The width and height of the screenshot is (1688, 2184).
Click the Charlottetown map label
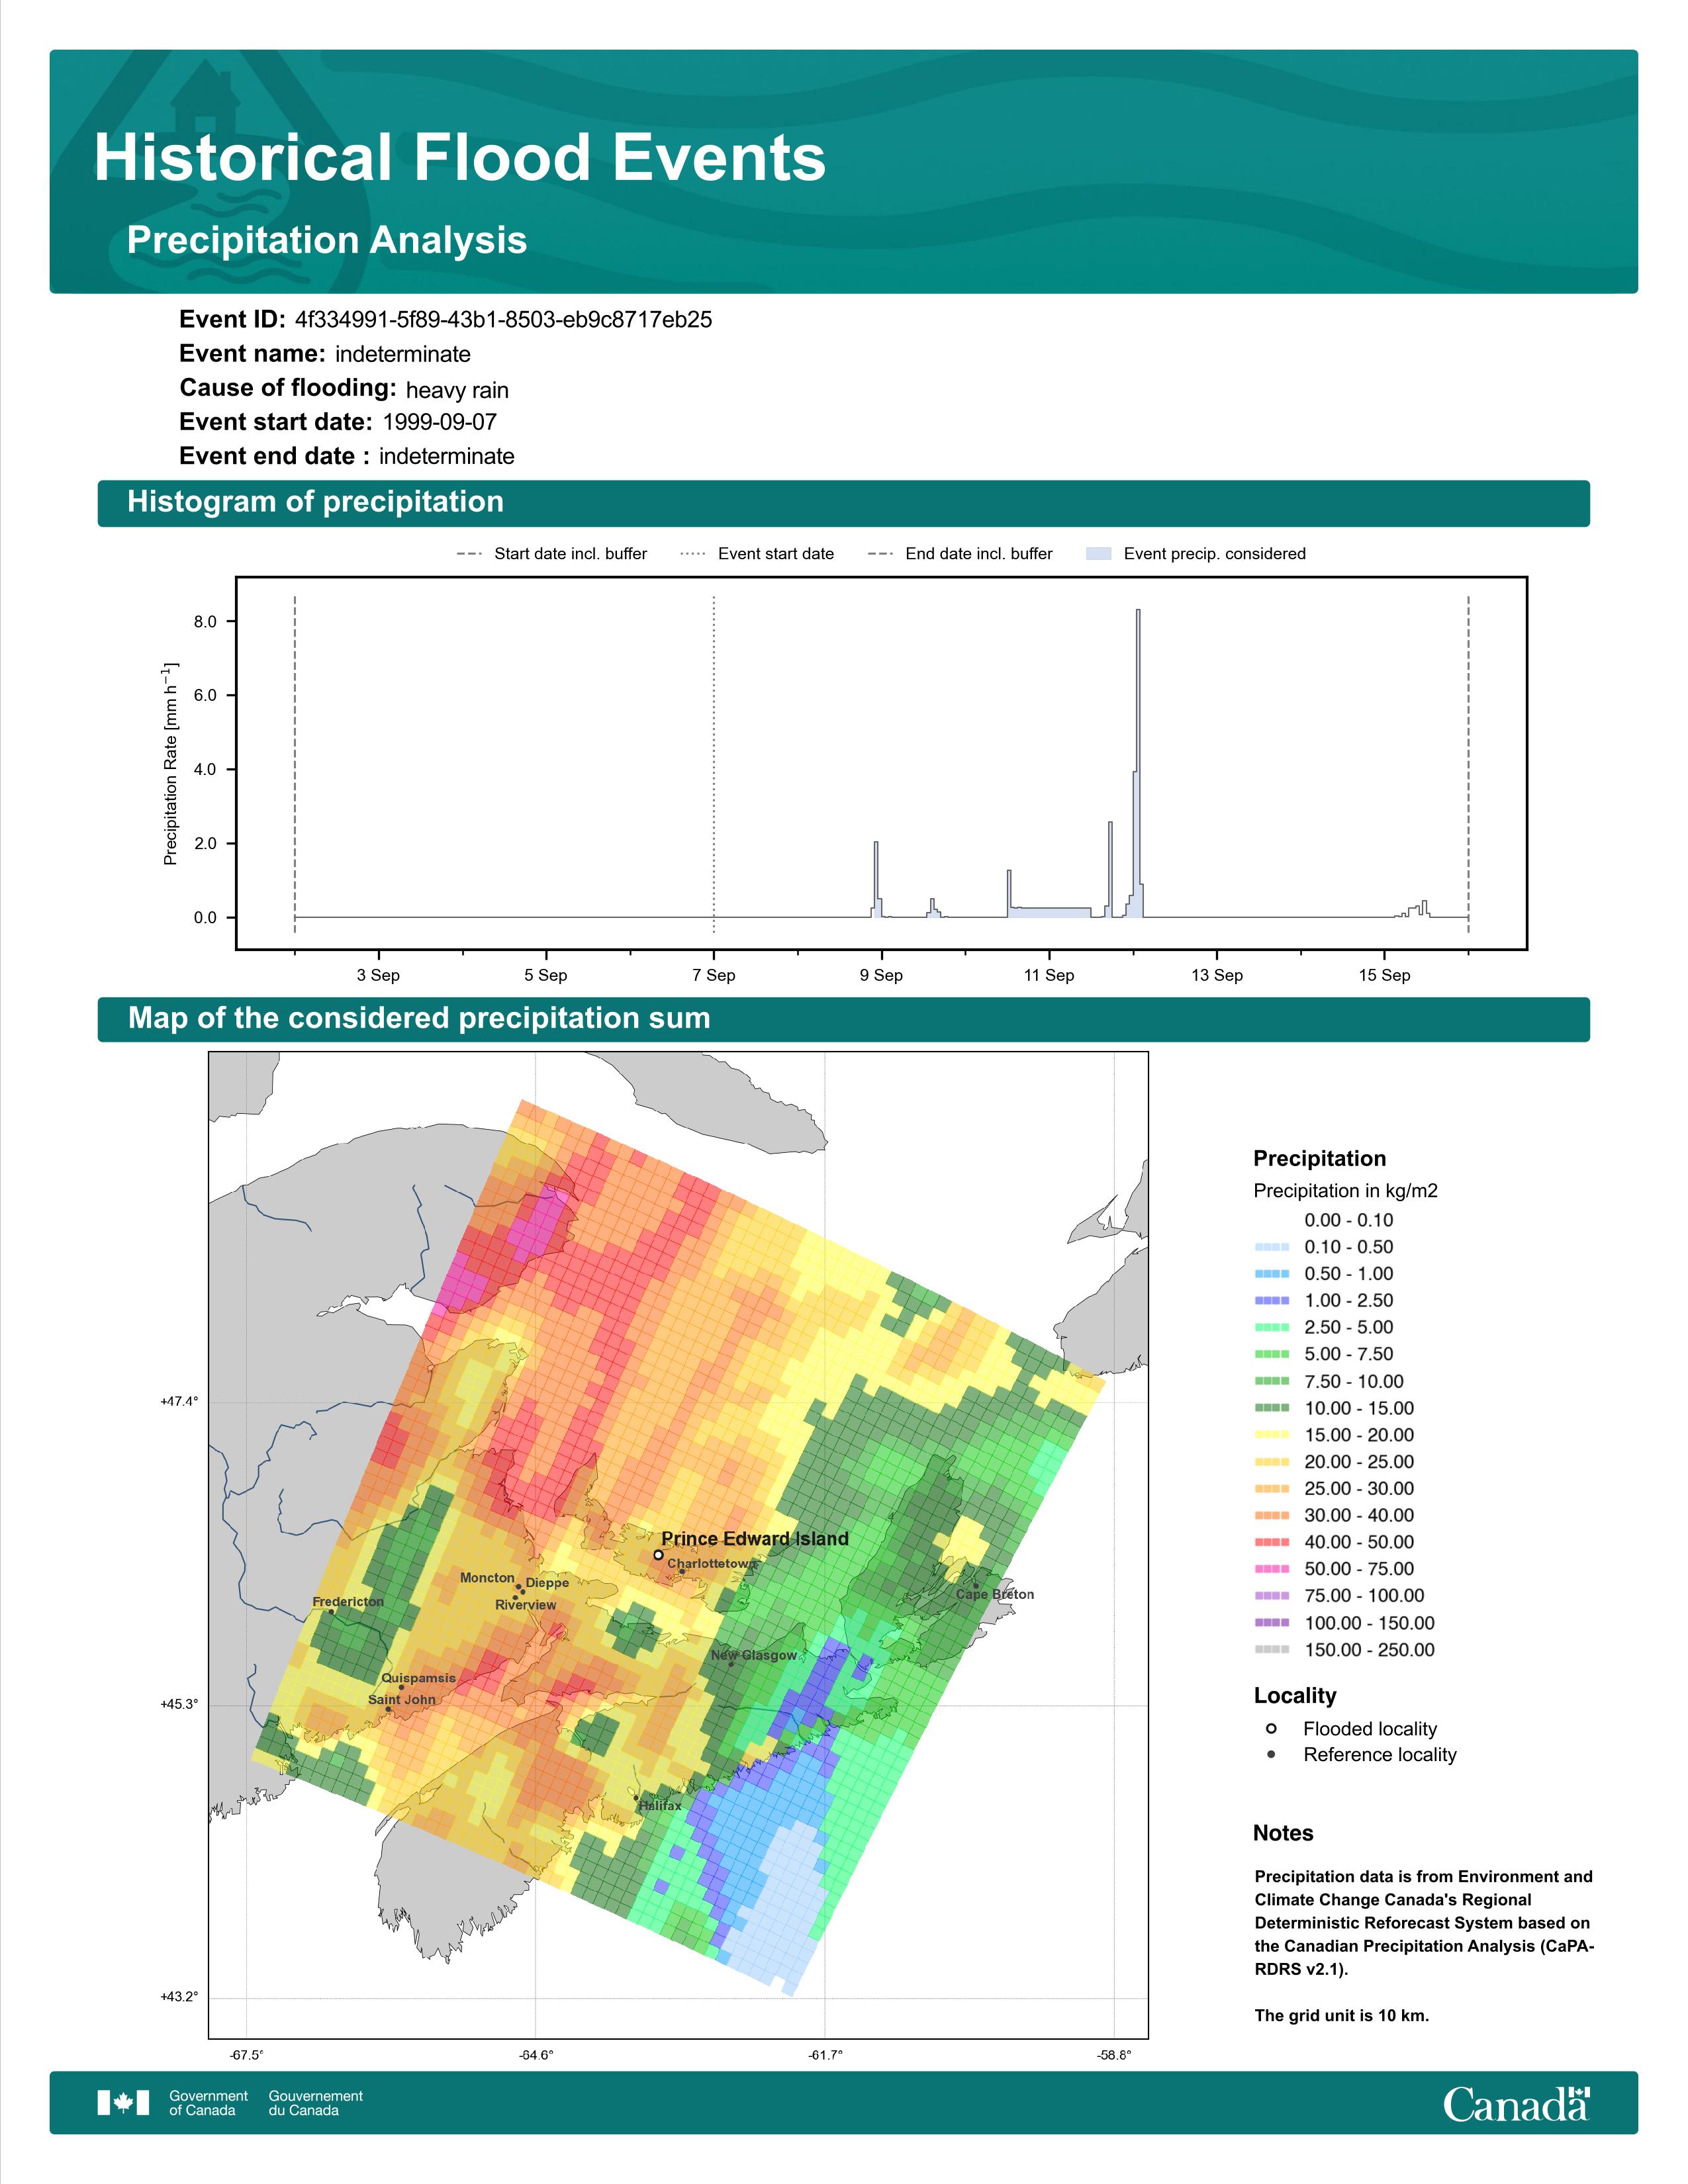tap(712, 1564)
